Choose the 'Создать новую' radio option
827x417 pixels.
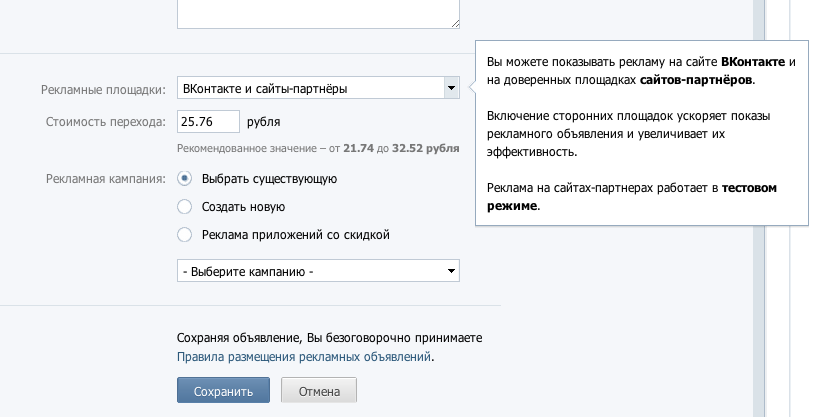click(x=183, y=207)
